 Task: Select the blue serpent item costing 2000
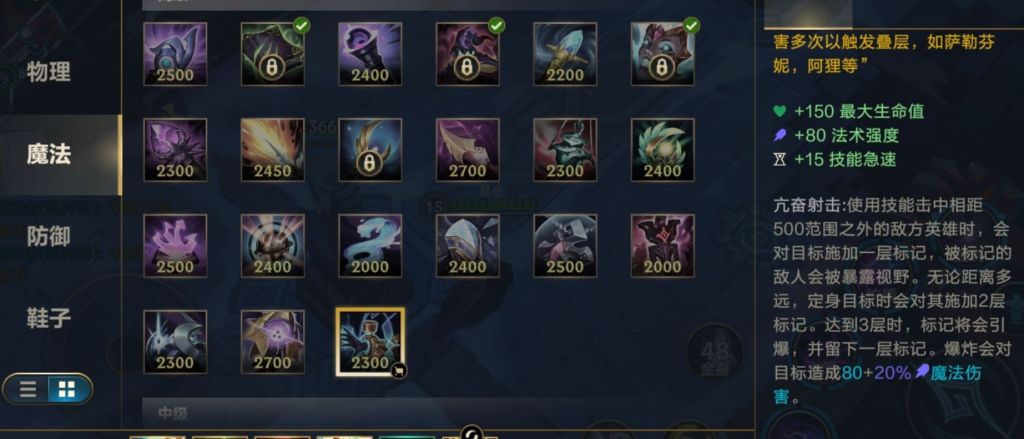click(x=370, y=246)
